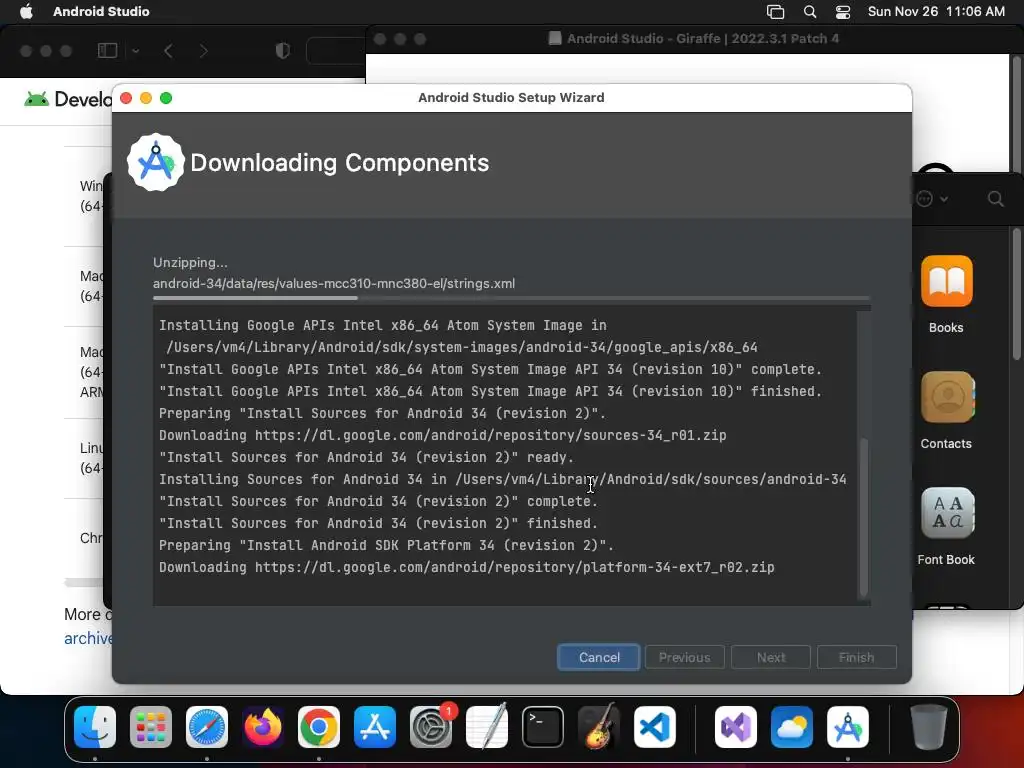Open Trash from the Dock

point(929,727)
